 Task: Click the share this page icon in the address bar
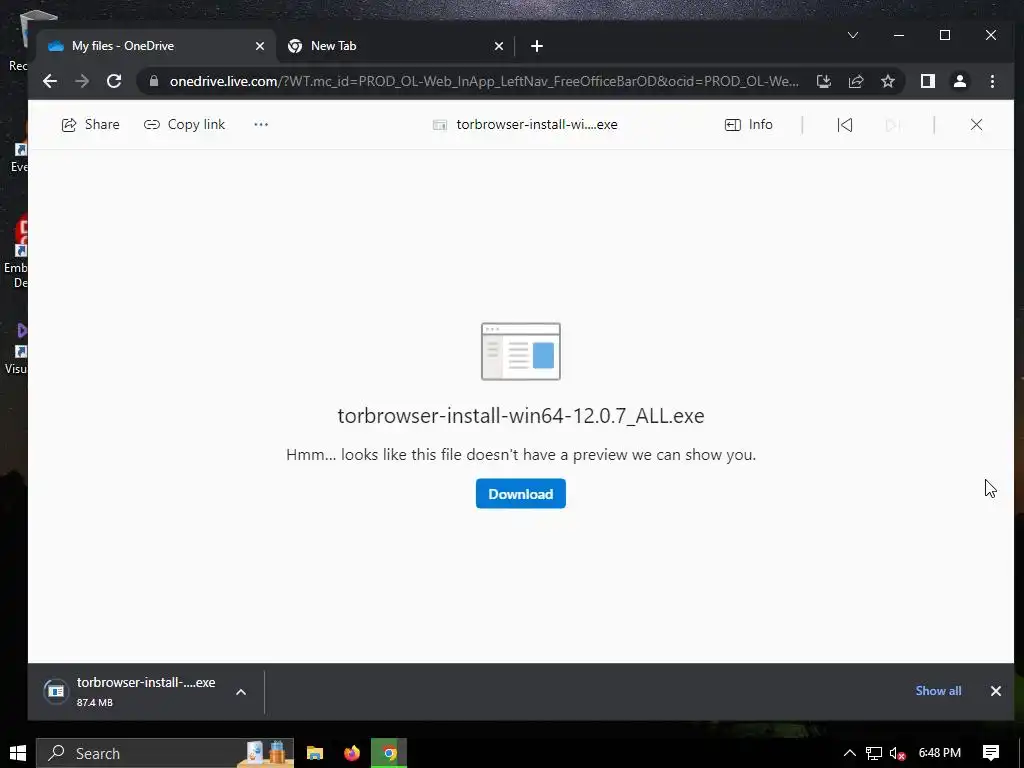856,81
